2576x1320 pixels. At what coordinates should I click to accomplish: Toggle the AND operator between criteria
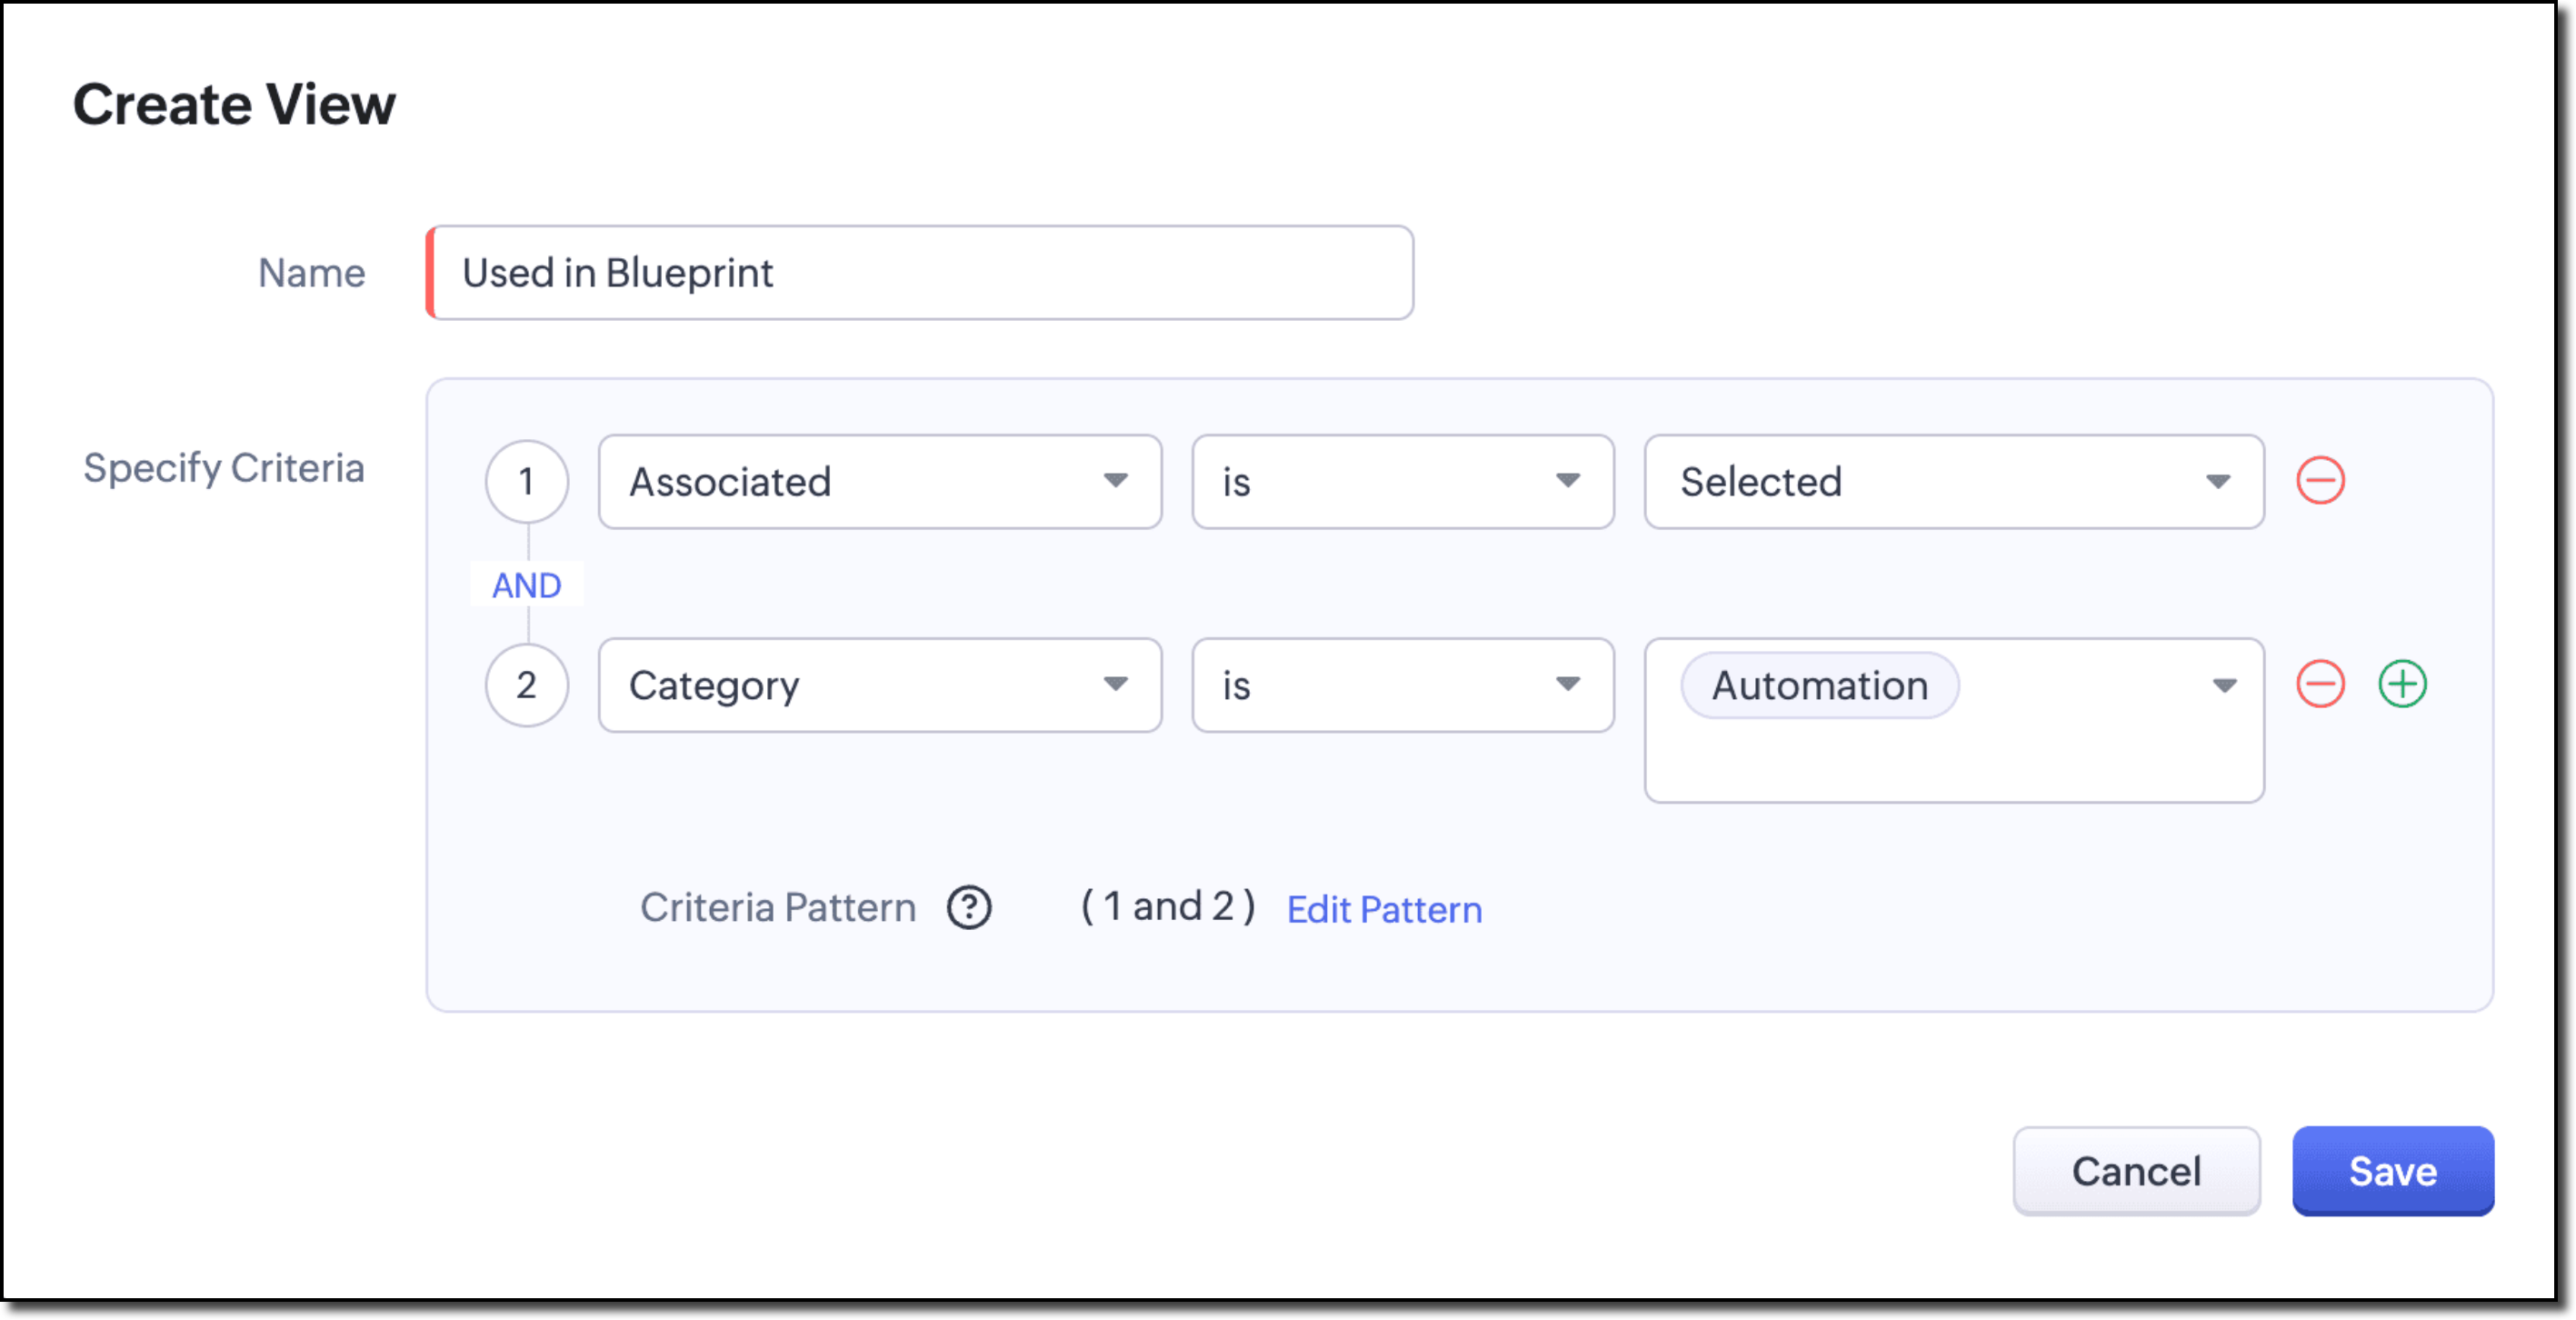point(527,585)
